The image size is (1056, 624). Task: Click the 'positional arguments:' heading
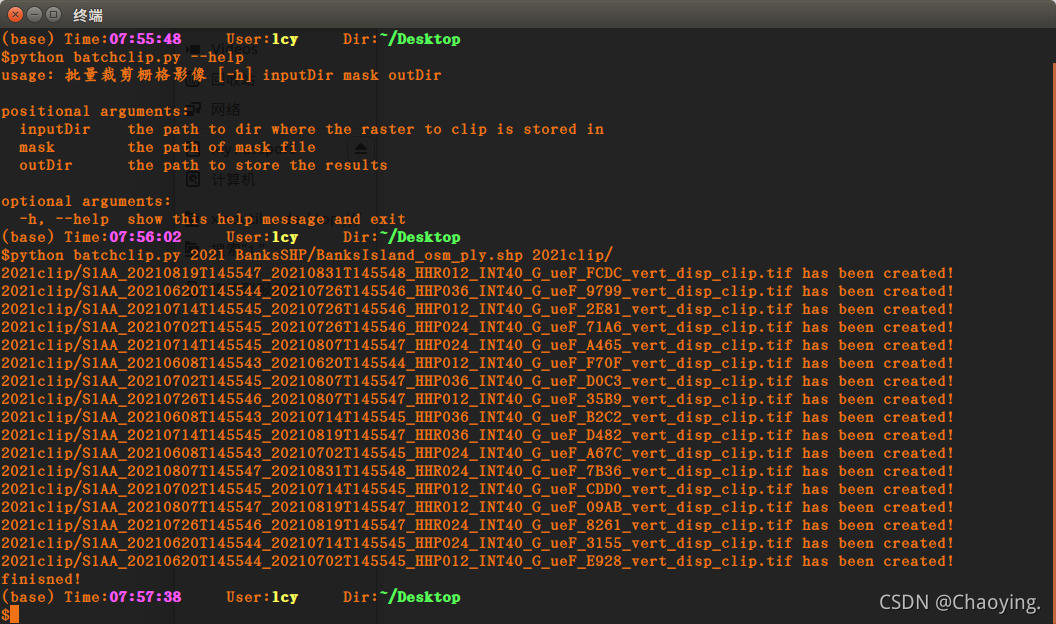point(96,111)
